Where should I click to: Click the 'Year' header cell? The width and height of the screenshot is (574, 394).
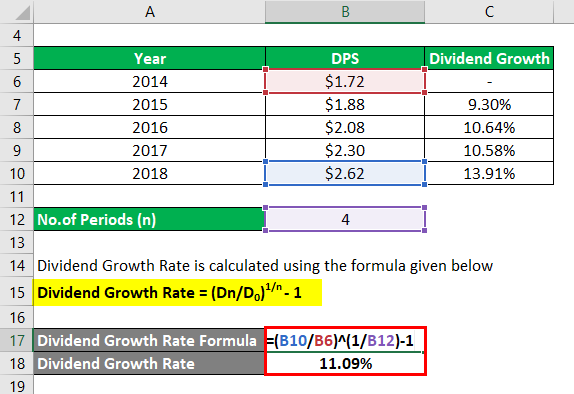pyautogui.click(x=149, y=59)
